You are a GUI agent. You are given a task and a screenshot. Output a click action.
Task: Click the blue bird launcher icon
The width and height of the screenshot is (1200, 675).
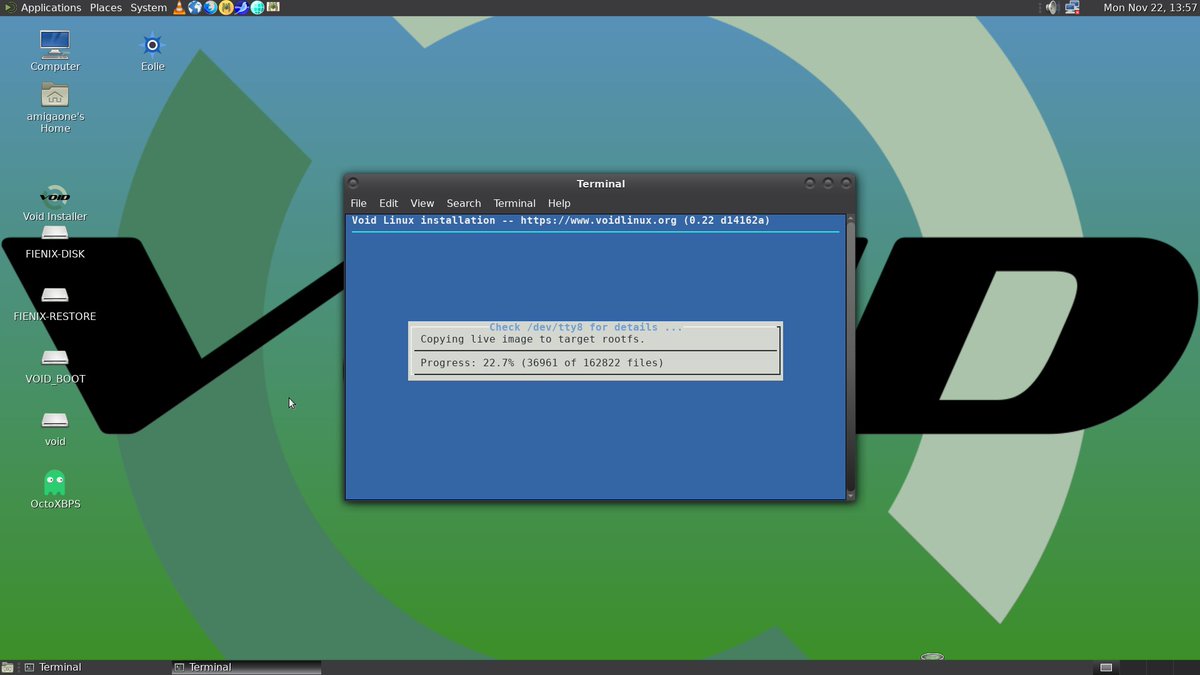coord(241,7)
